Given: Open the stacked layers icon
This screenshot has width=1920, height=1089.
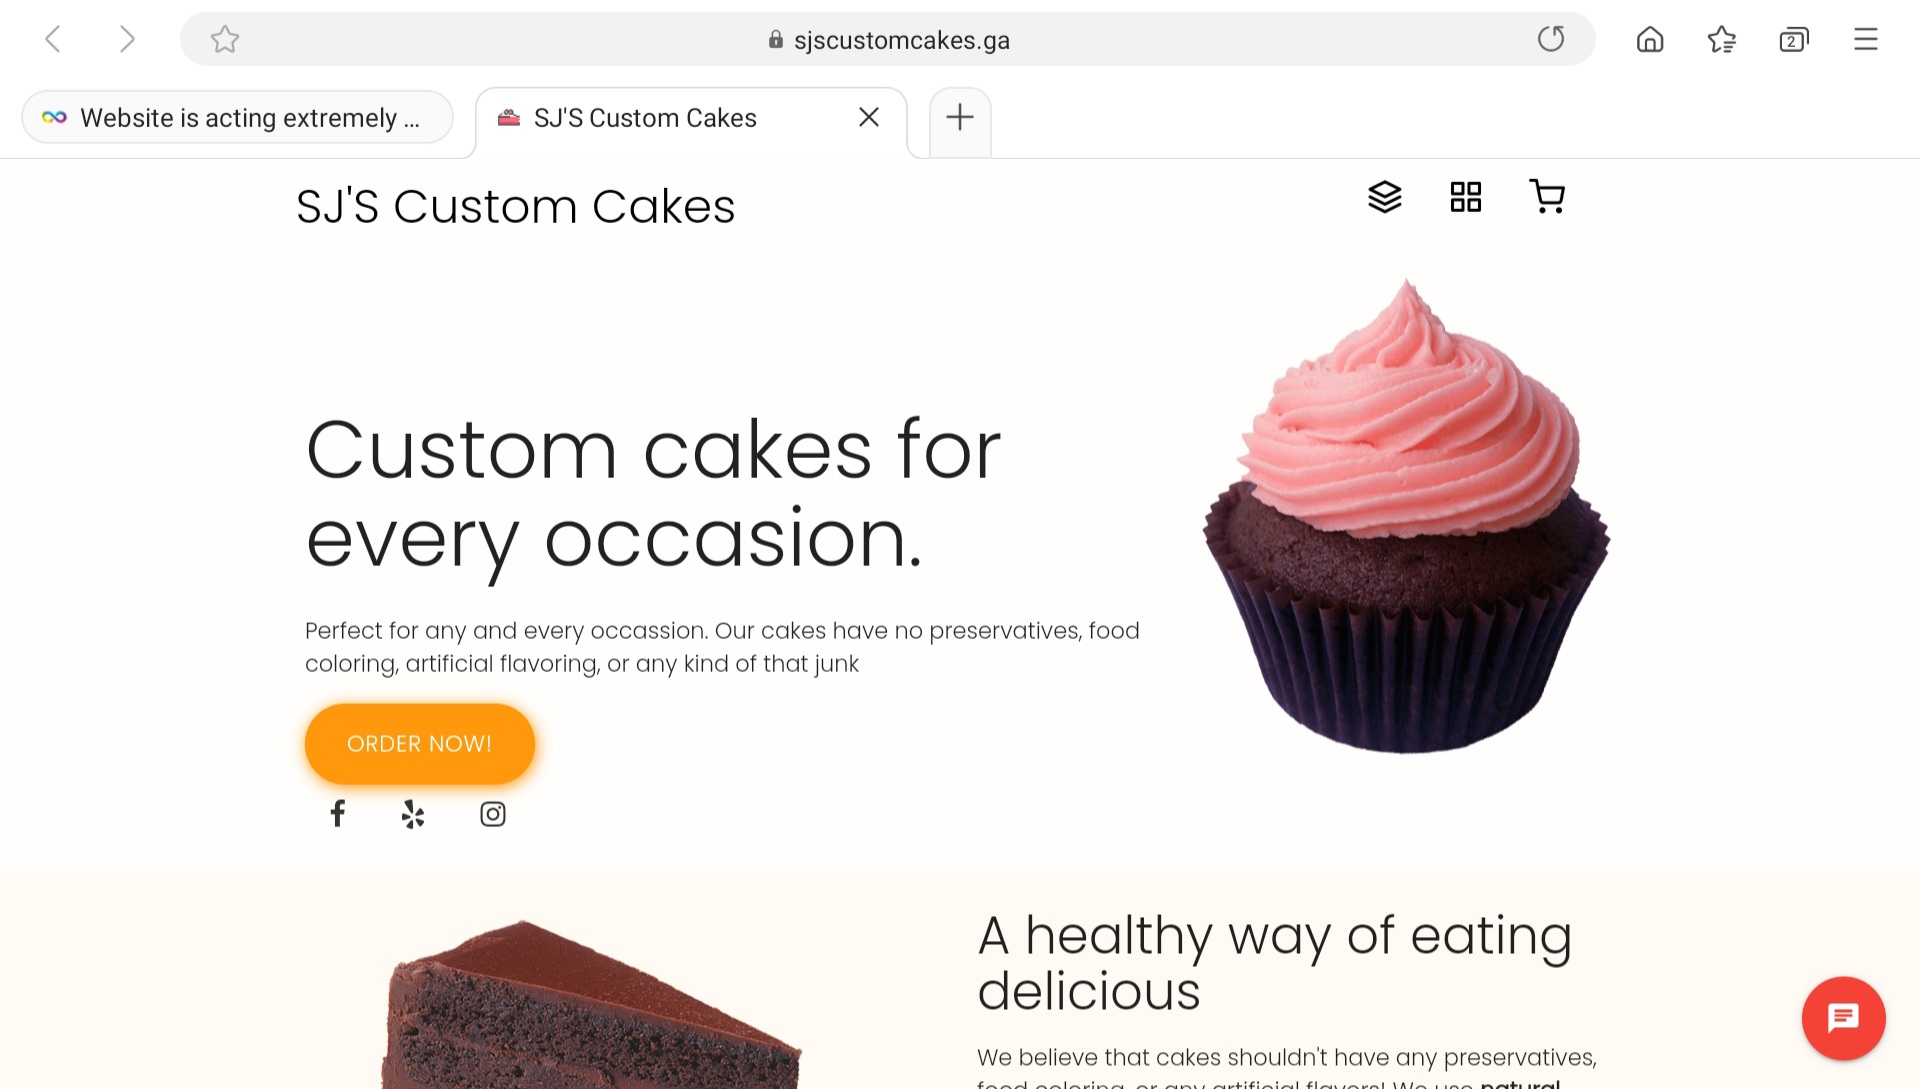Looking at the screenshot, I should (1385, 197).
